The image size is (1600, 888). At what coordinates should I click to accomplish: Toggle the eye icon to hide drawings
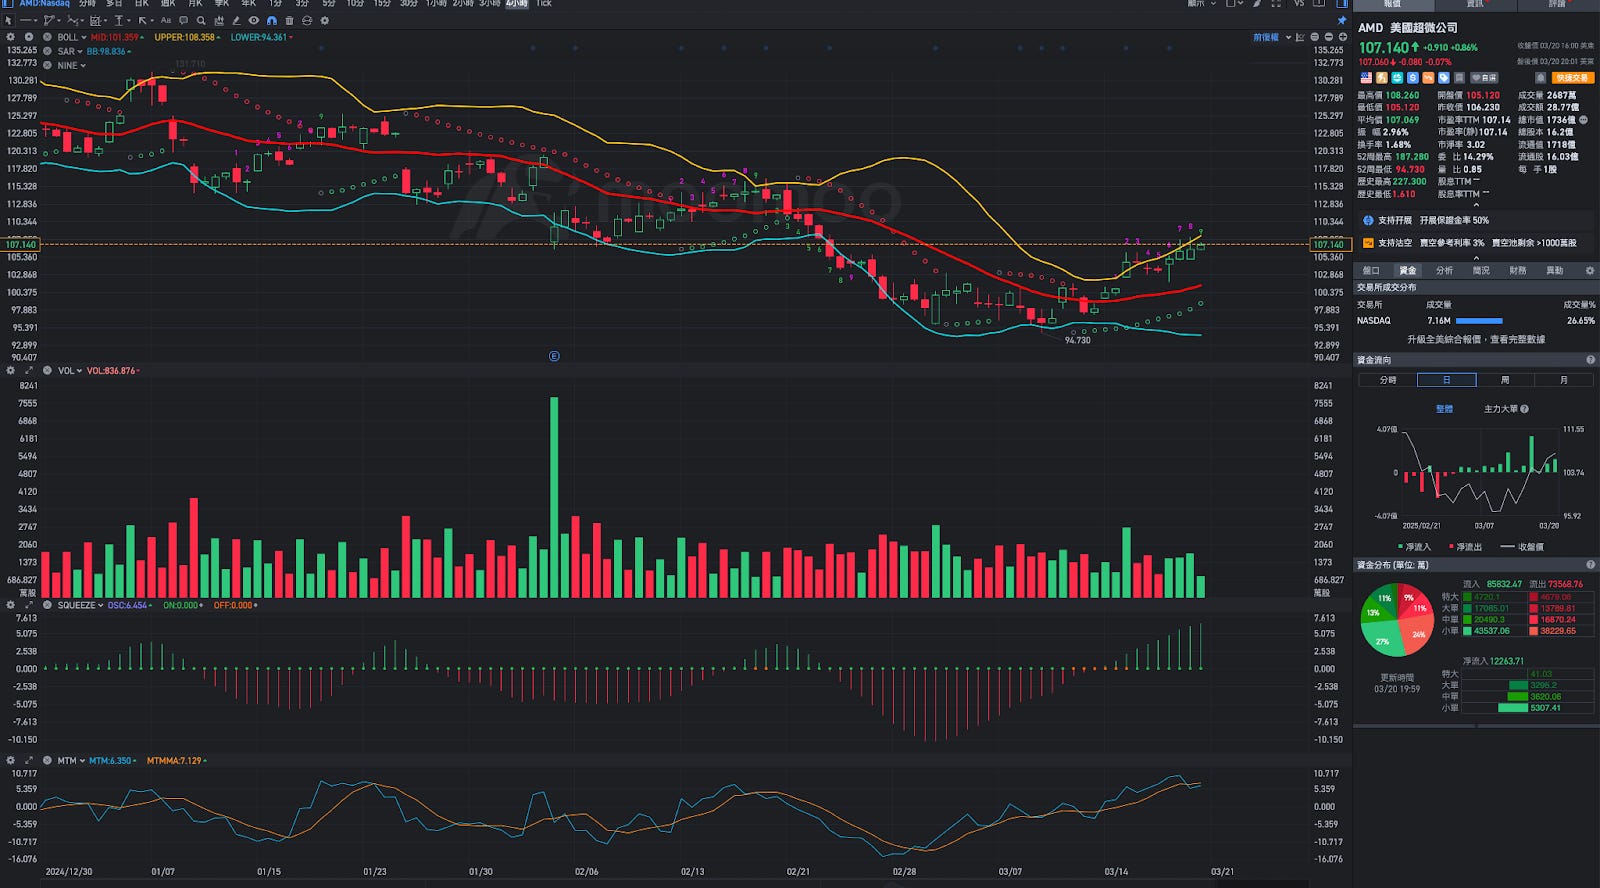pyautogui.click(x=254, y=20)
